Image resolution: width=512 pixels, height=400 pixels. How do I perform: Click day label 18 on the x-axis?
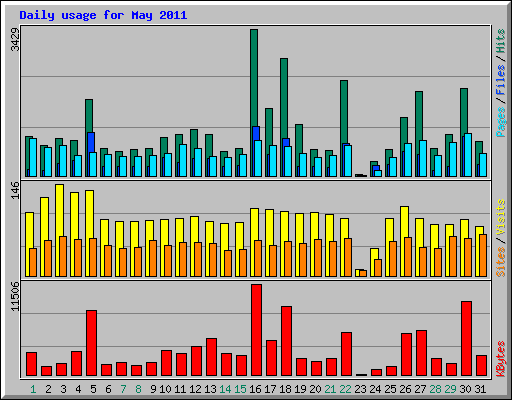click(x=285, y=389)
